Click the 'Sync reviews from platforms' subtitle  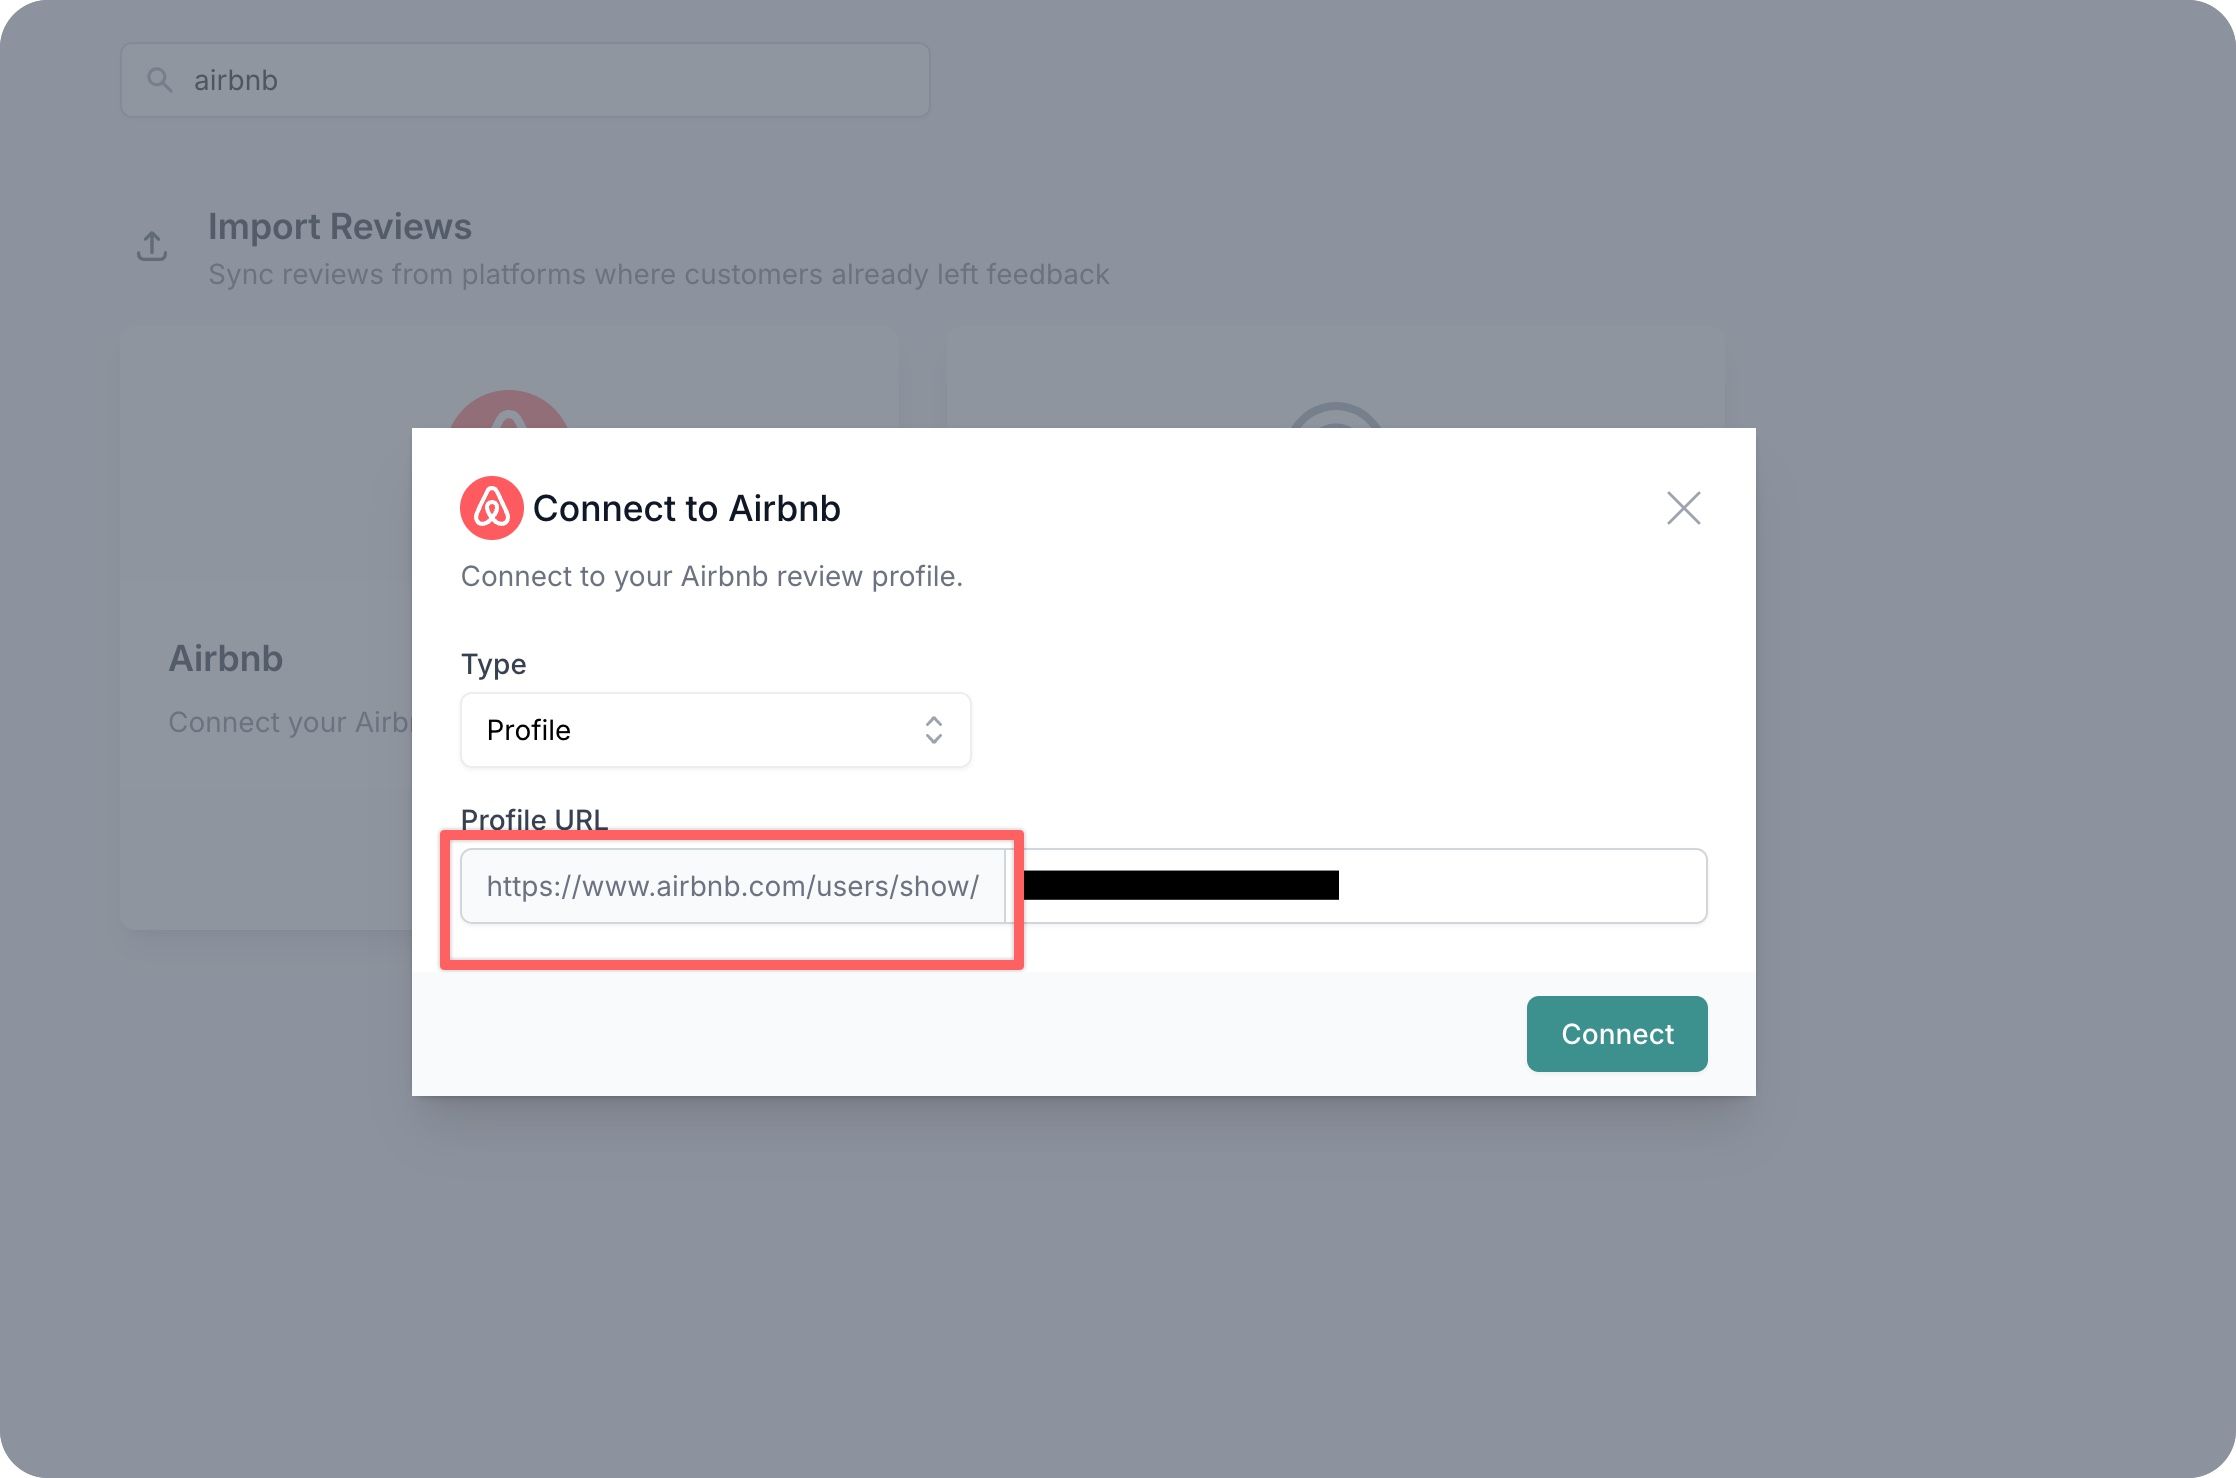click(659, 274)
